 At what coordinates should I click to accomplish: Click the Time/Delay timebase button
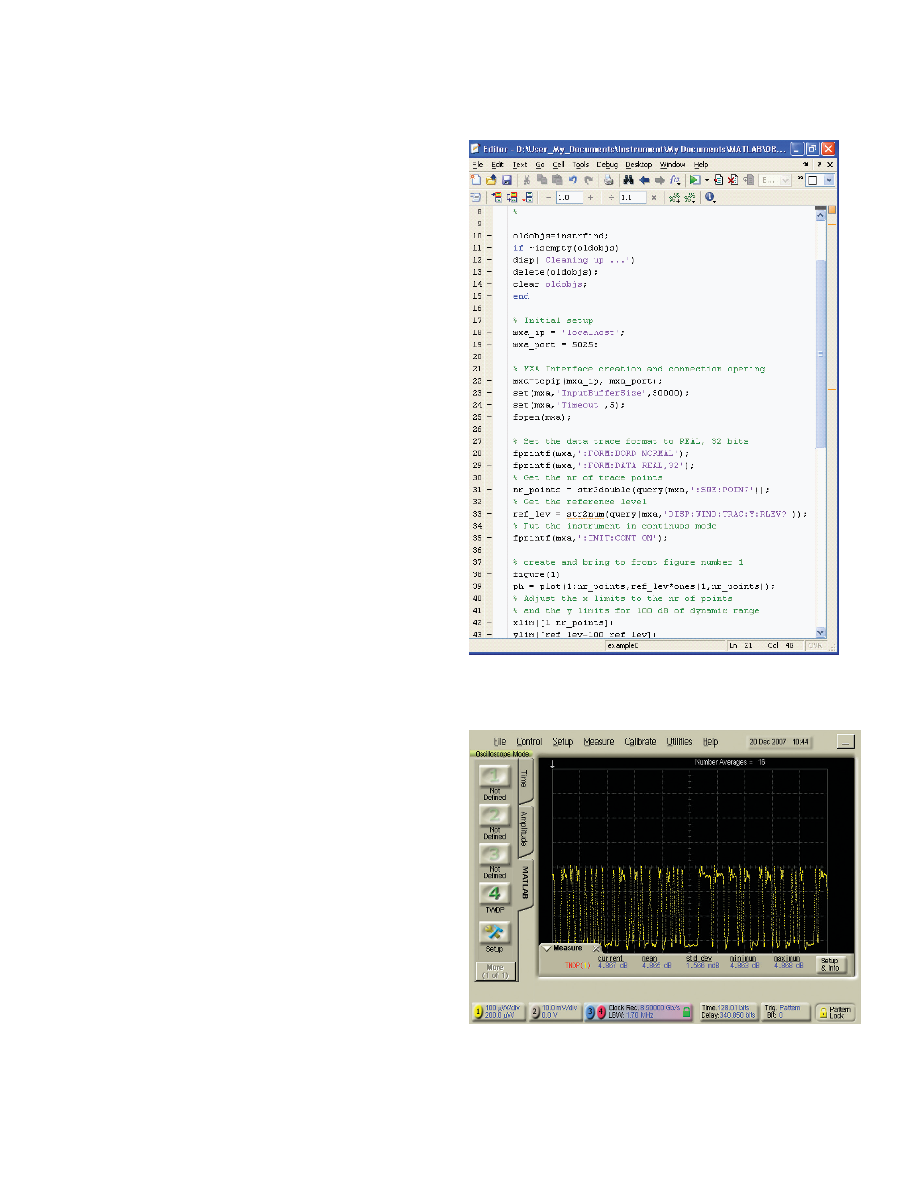(729, 1012)
